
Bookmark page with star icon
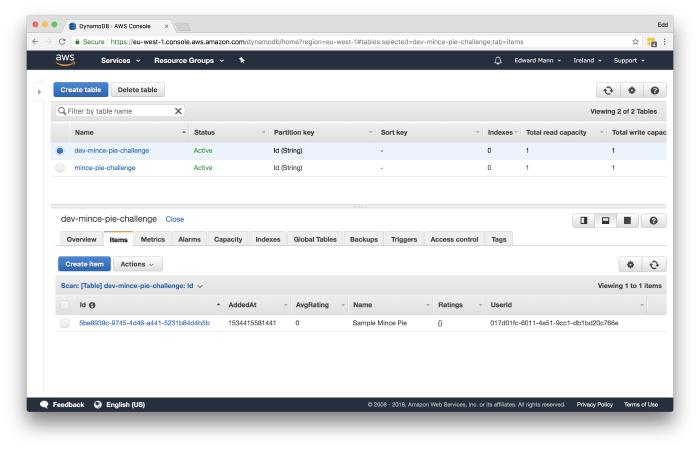(635, 42)
